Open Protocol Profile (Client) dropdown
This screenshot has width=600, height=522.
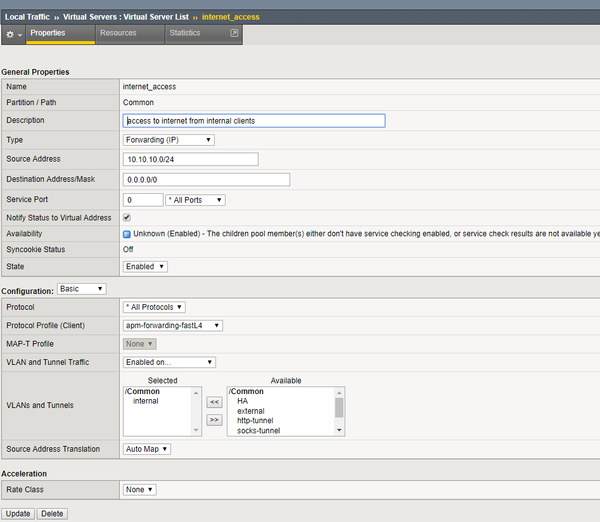(172, 325)
